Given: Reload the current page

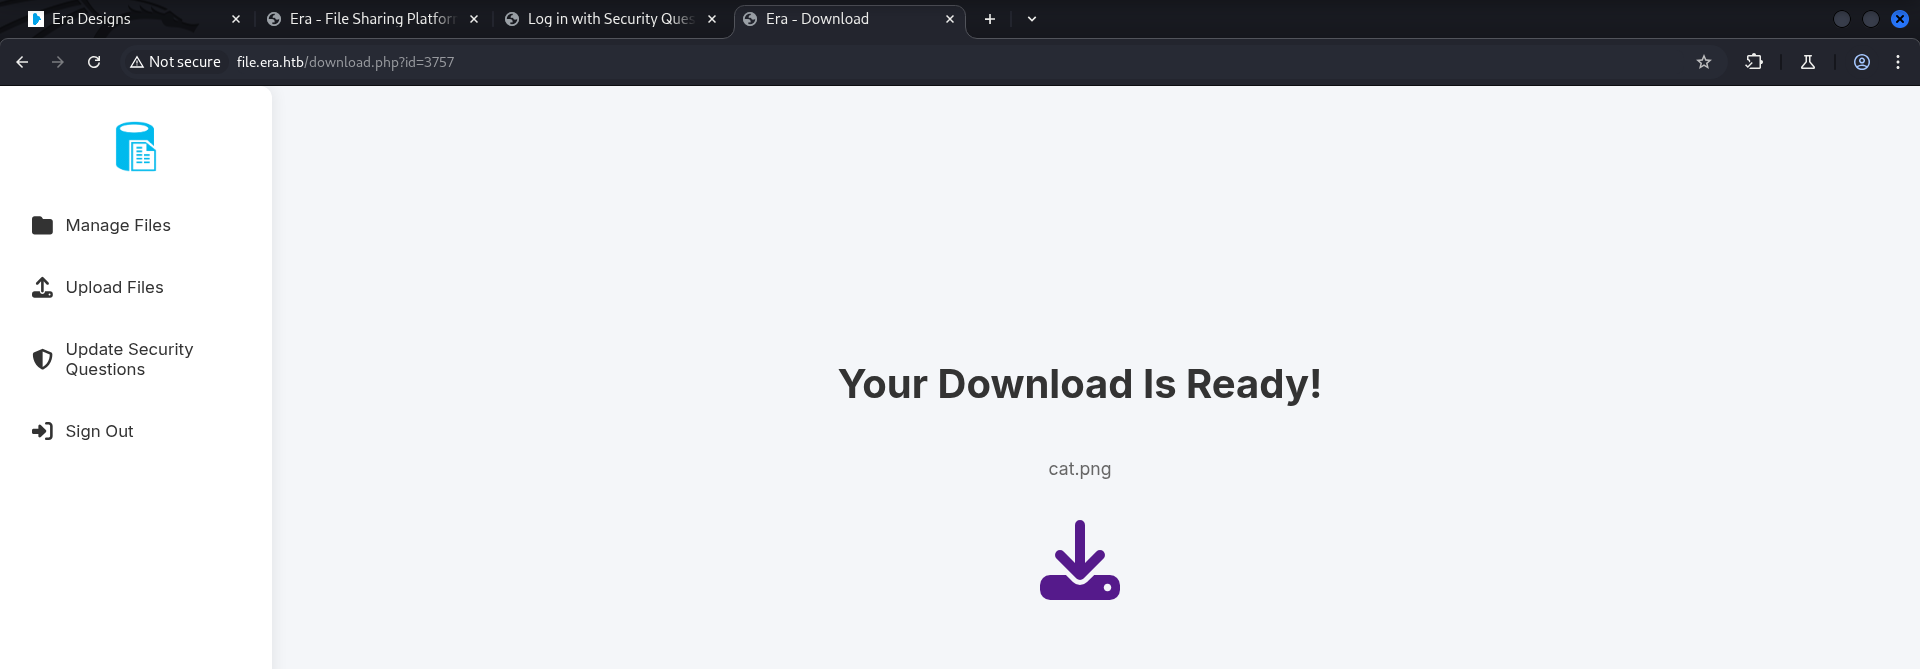Looking at the screenshot, I should tap(94, 62).
